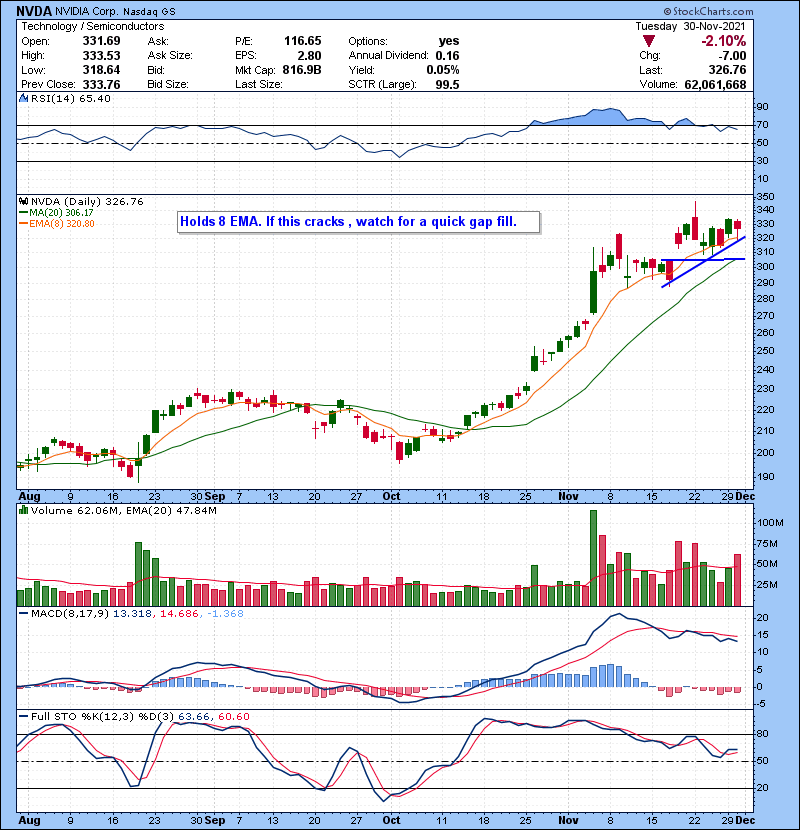Screen dimensions: 800x830
Task: Click the MACD(8,17,9) legend label
Action: (x=70, y=614)
